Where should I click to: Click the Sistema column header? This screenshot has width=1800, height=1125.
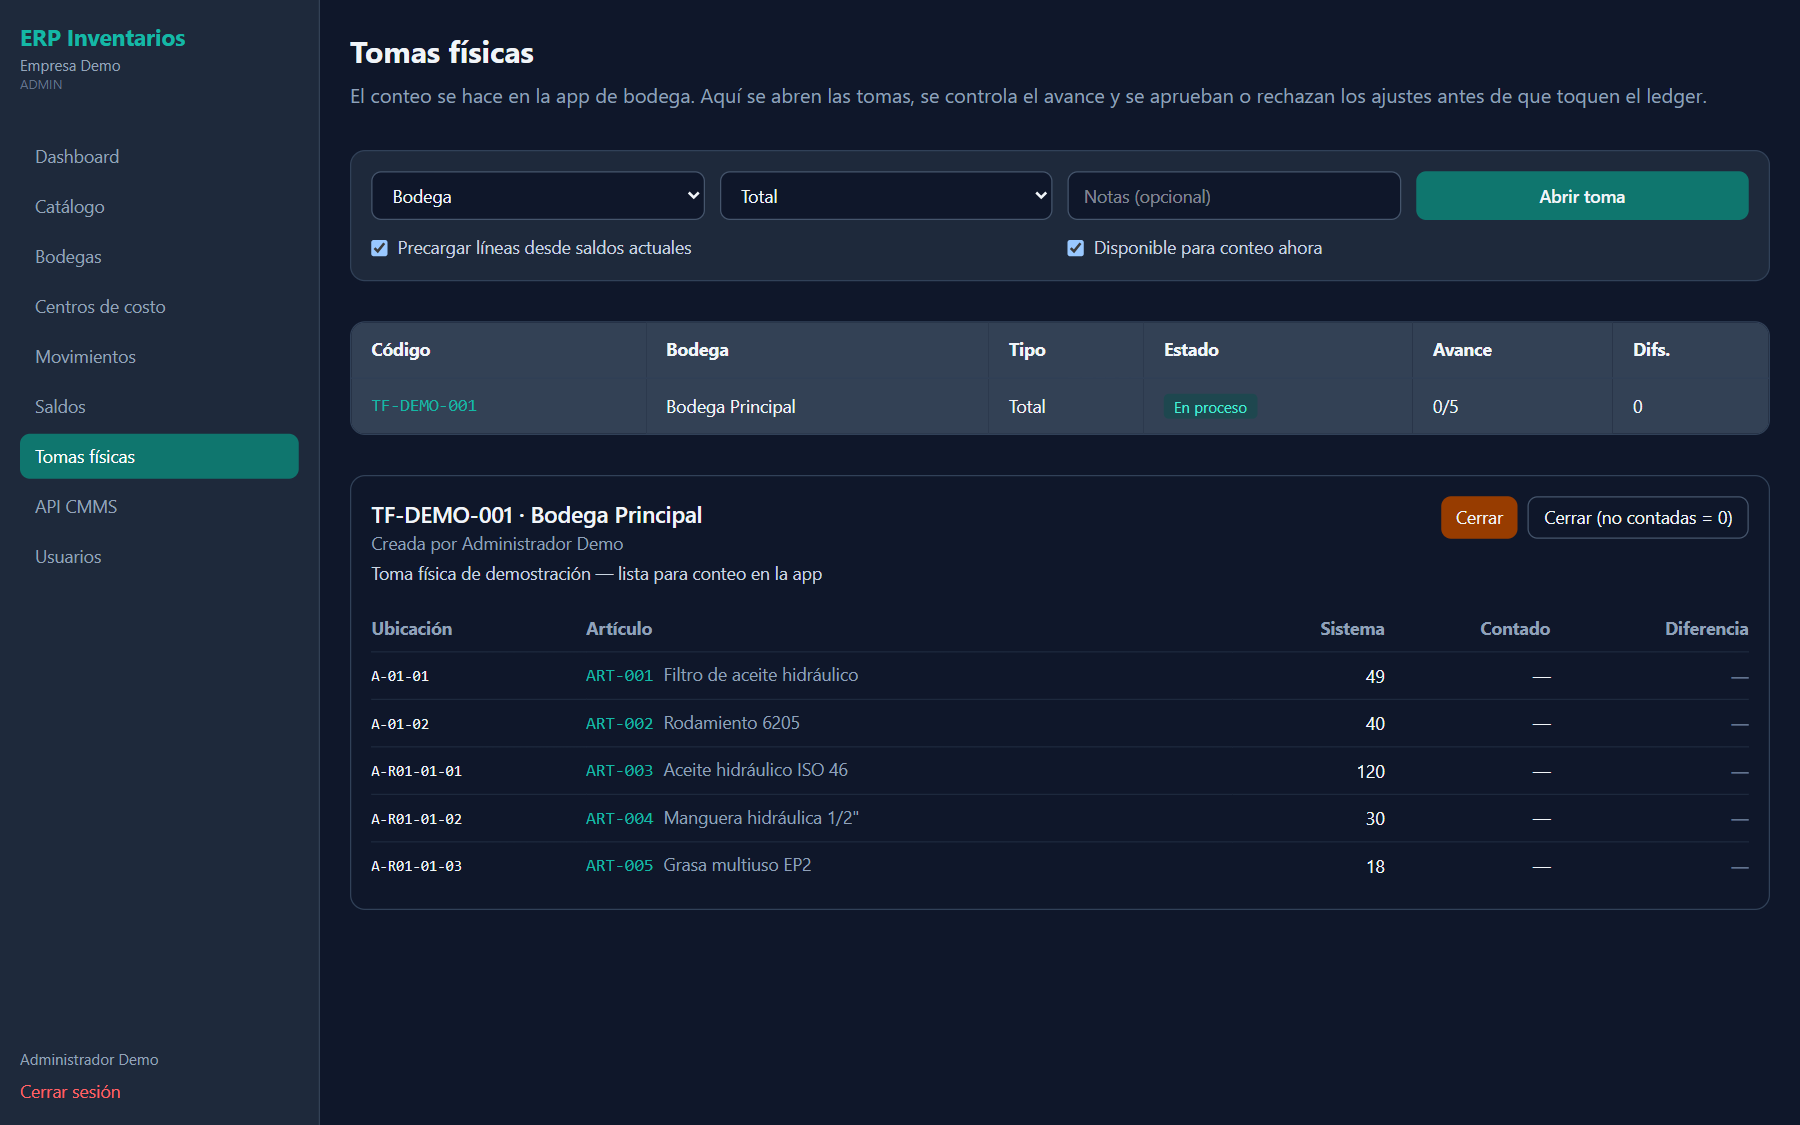coord(1352,629)
